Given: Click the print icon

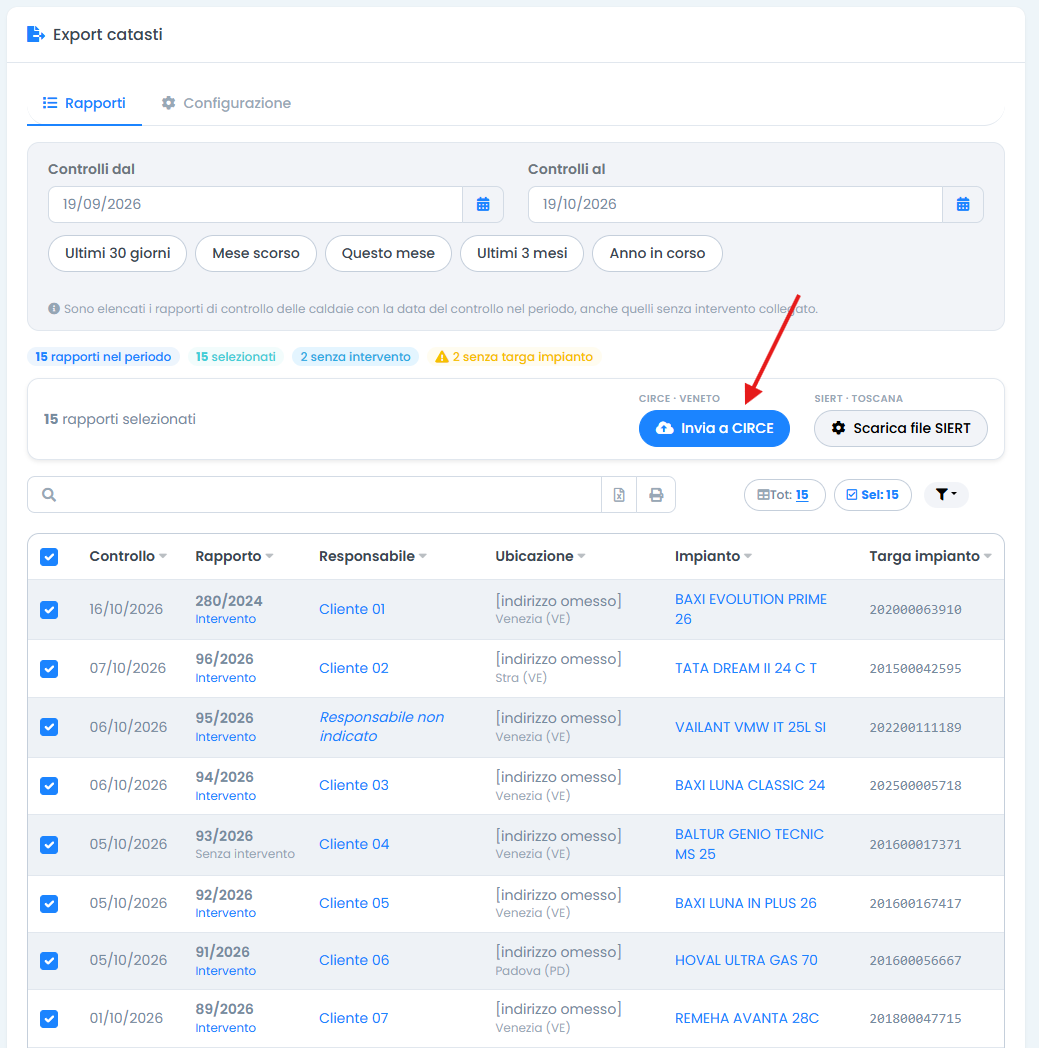Looking at the screenshot, I should pyautogui.click(x=656, y=495).
